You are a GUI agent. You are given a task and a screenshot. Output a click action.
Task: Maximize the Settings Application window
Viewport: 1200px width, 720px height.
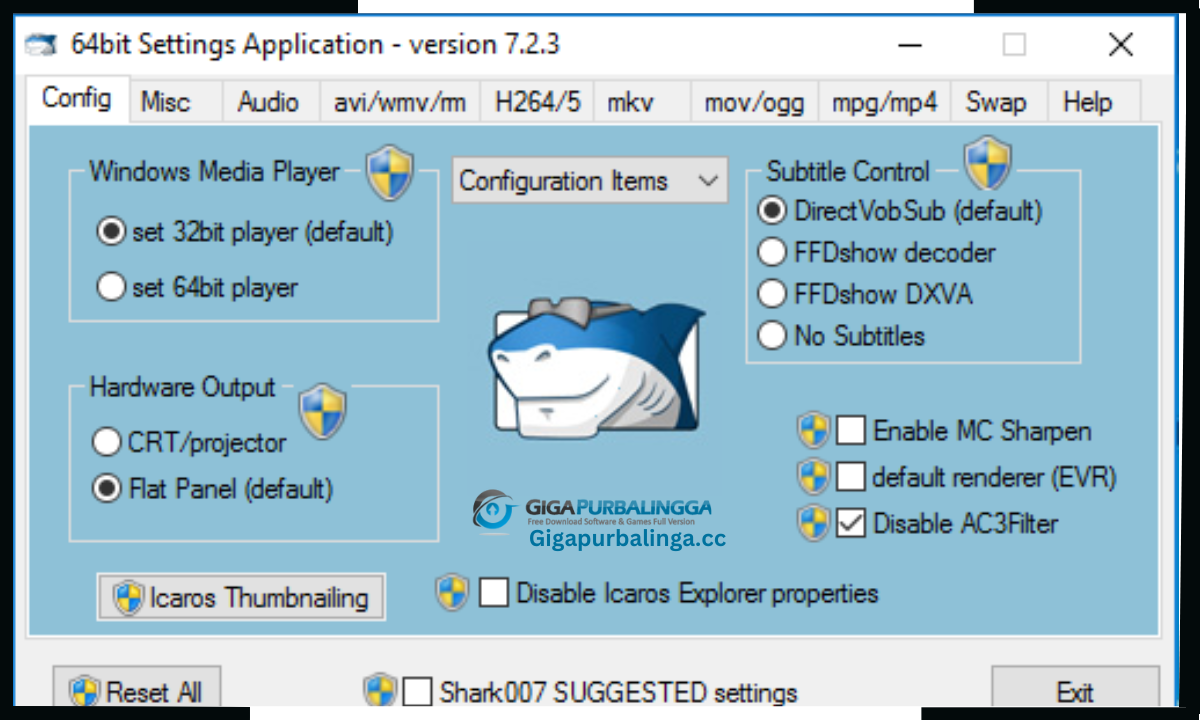[x=1015, y=45]
